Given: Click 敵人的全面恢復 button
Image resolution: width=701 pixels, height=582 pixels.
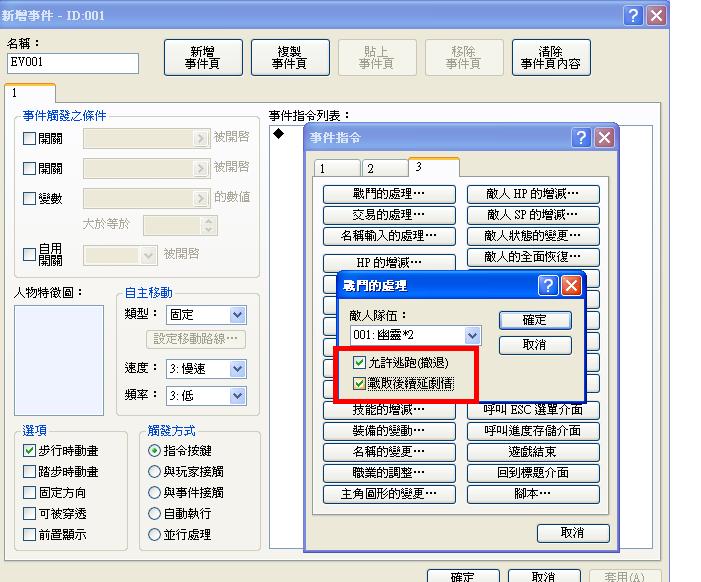Looking at the screenshot, I should [533, 257].
